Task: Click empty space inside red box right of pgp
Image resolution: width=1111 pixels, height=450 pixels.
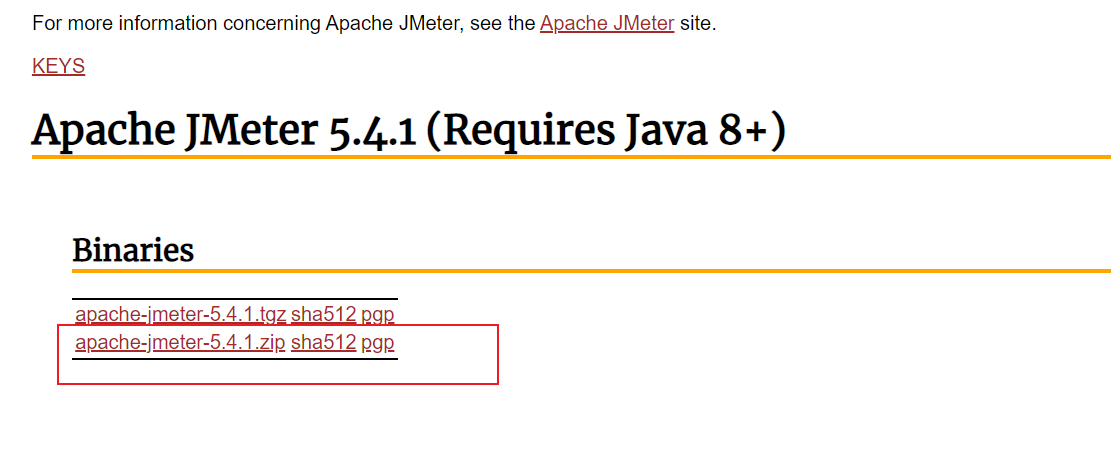Action: 450,350
